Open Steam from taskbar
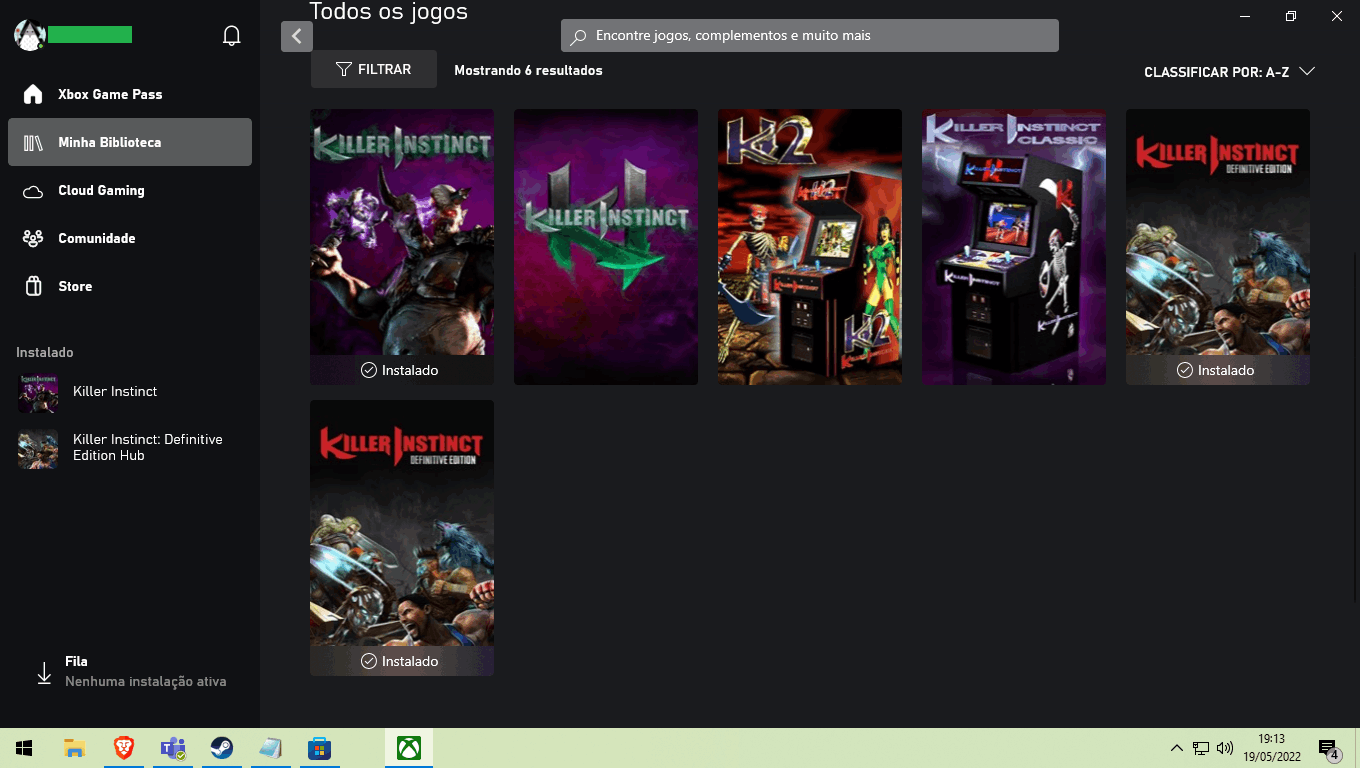The height and width of the screenshot is (768, 1360). tap(222, 748)
